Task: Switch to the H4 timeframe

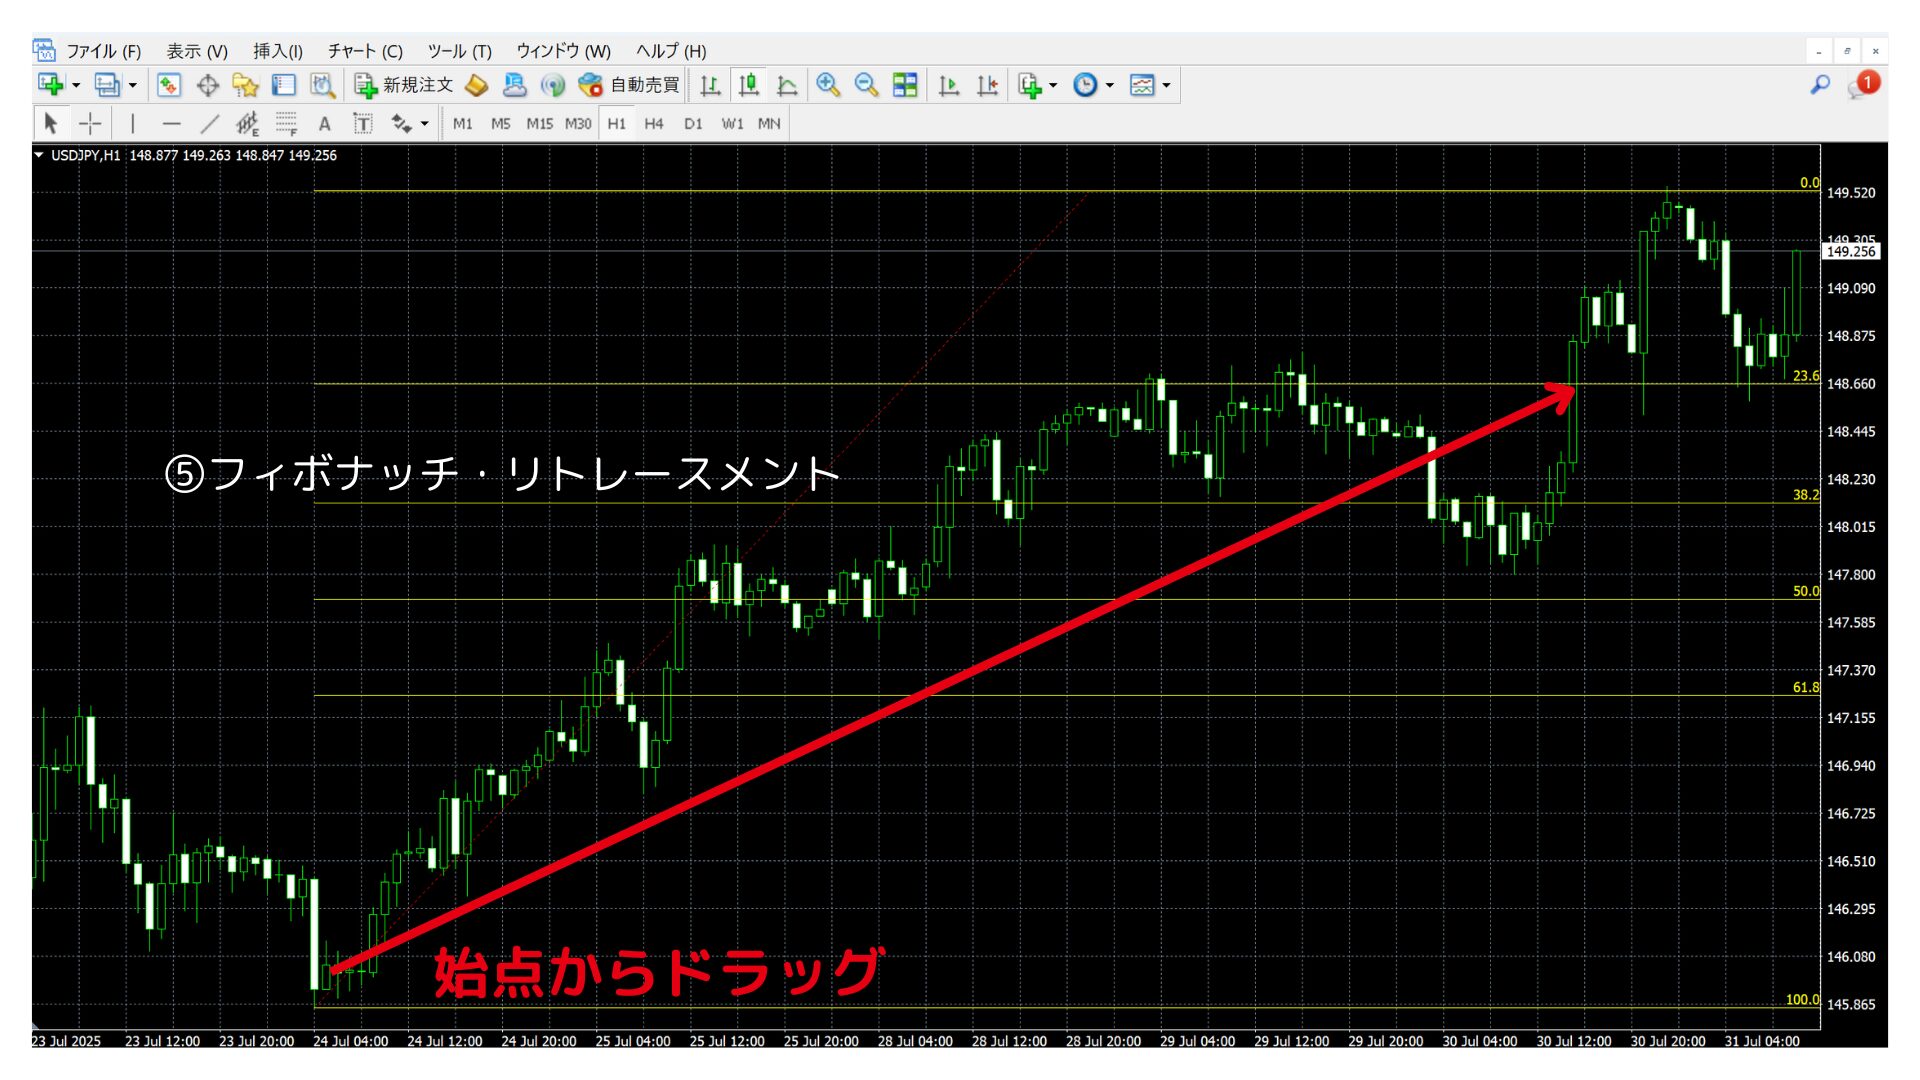Action: [x=654, y=123]
